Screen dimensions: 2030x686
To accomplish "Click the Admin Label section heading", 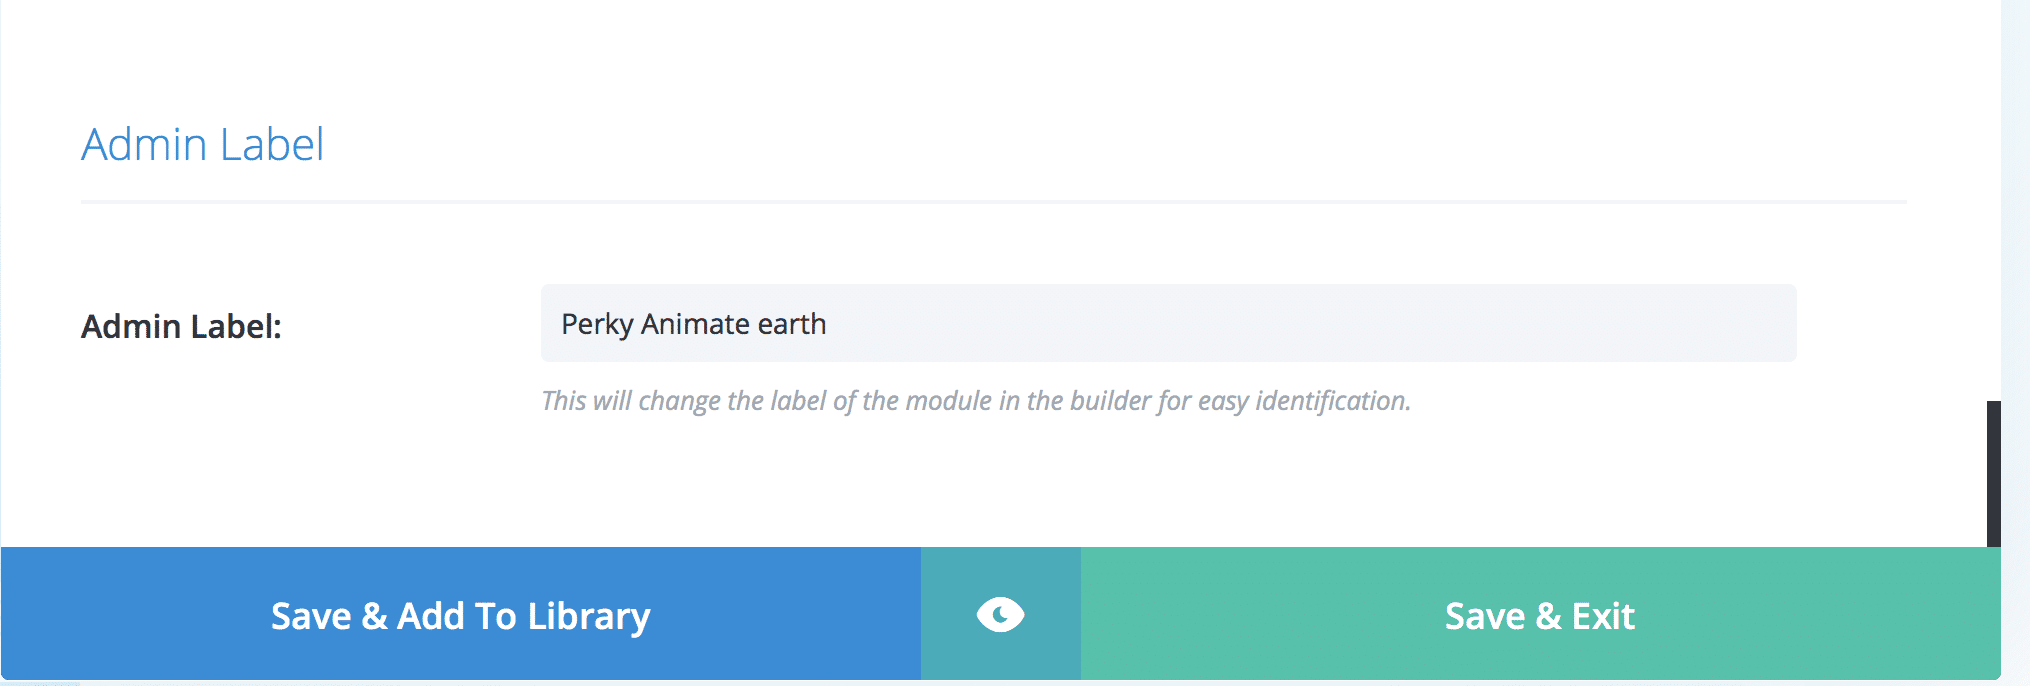I will [203, 144].
